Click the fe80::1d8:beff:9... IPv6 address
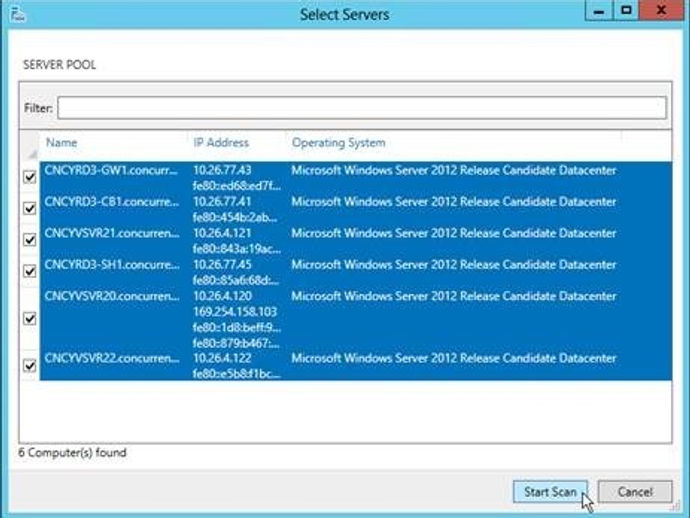 [x=237, y=327]
